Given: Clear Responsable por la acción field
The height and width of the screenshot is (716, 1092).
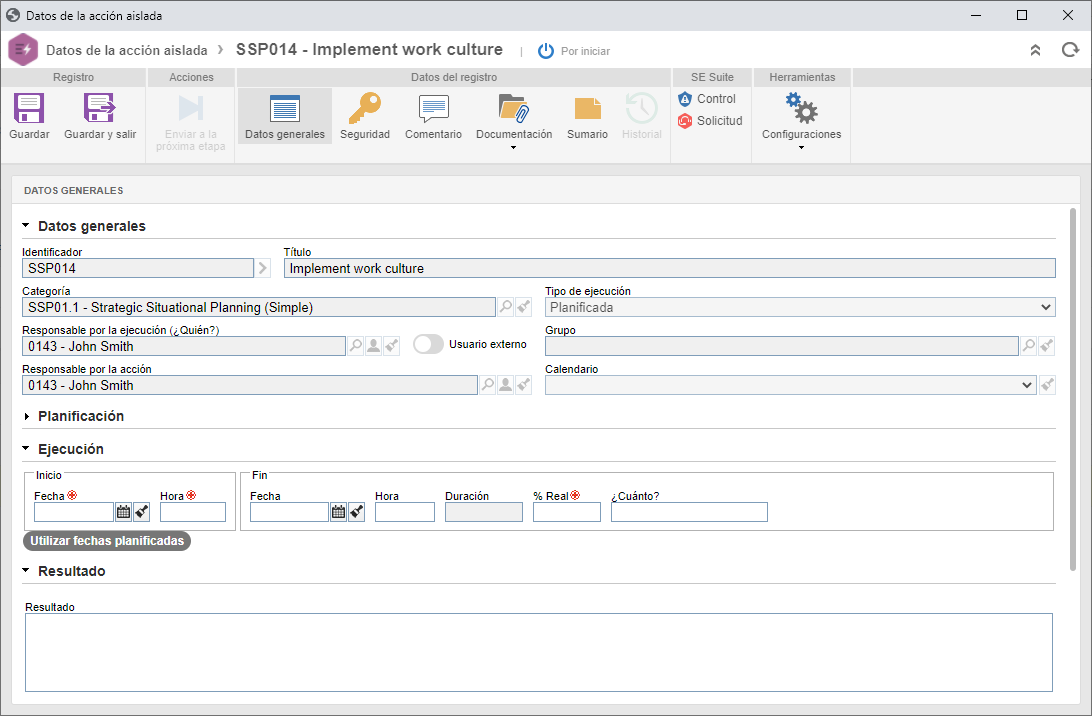Looking at the screenshot, I should [523, 384].
